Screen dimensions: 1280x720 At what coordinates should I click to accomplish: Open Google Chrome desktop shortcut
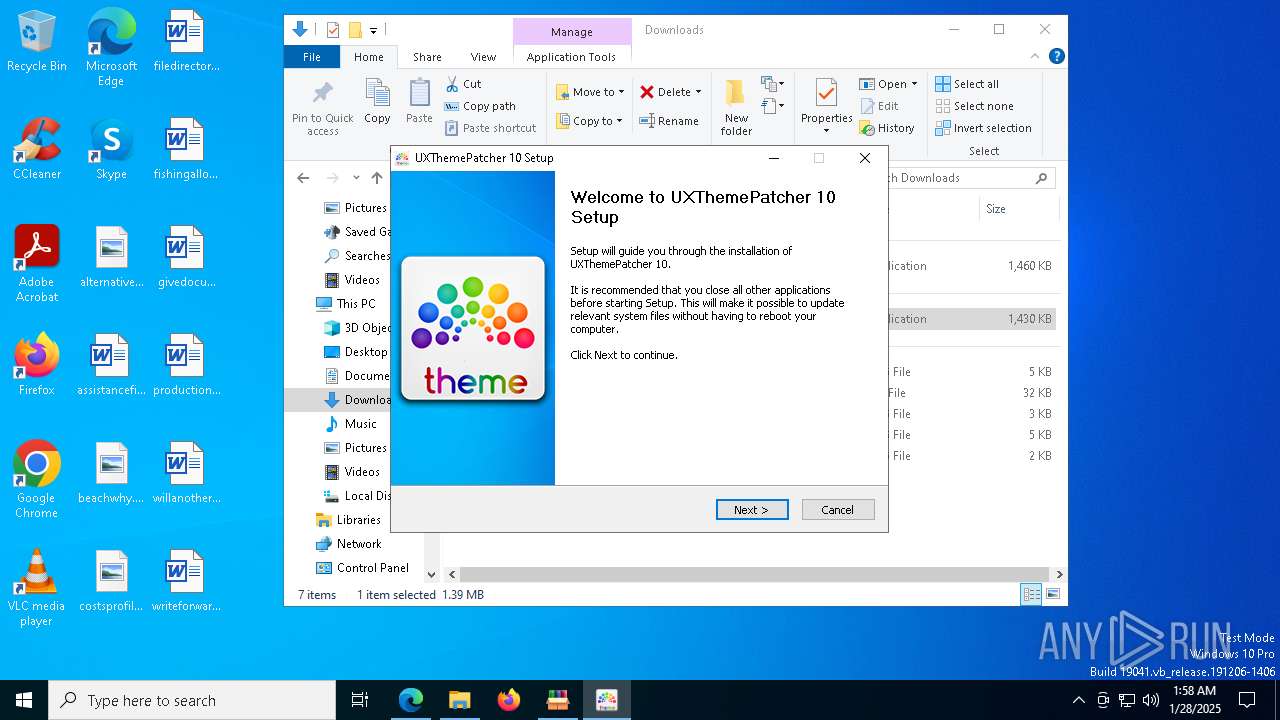(x=37, y=479)
